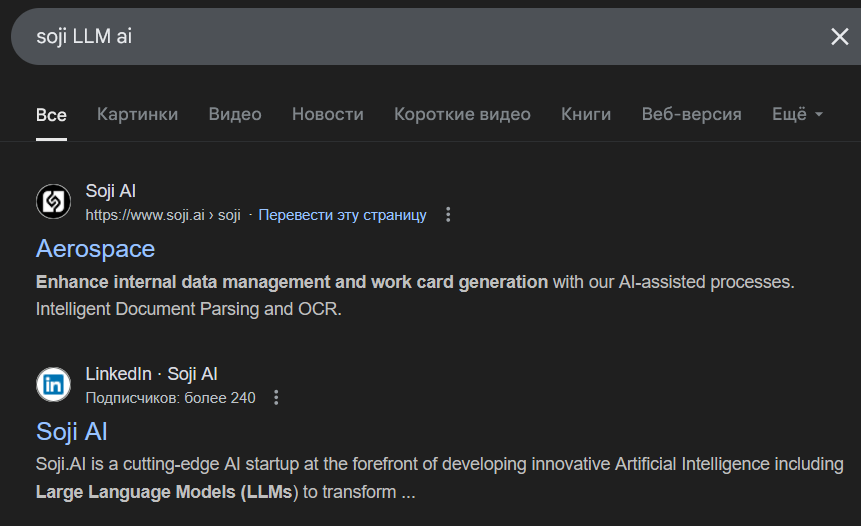
Task: Switch to "Веб-версия" web tab
Action: pyautogui.click(x=692, y=114)
